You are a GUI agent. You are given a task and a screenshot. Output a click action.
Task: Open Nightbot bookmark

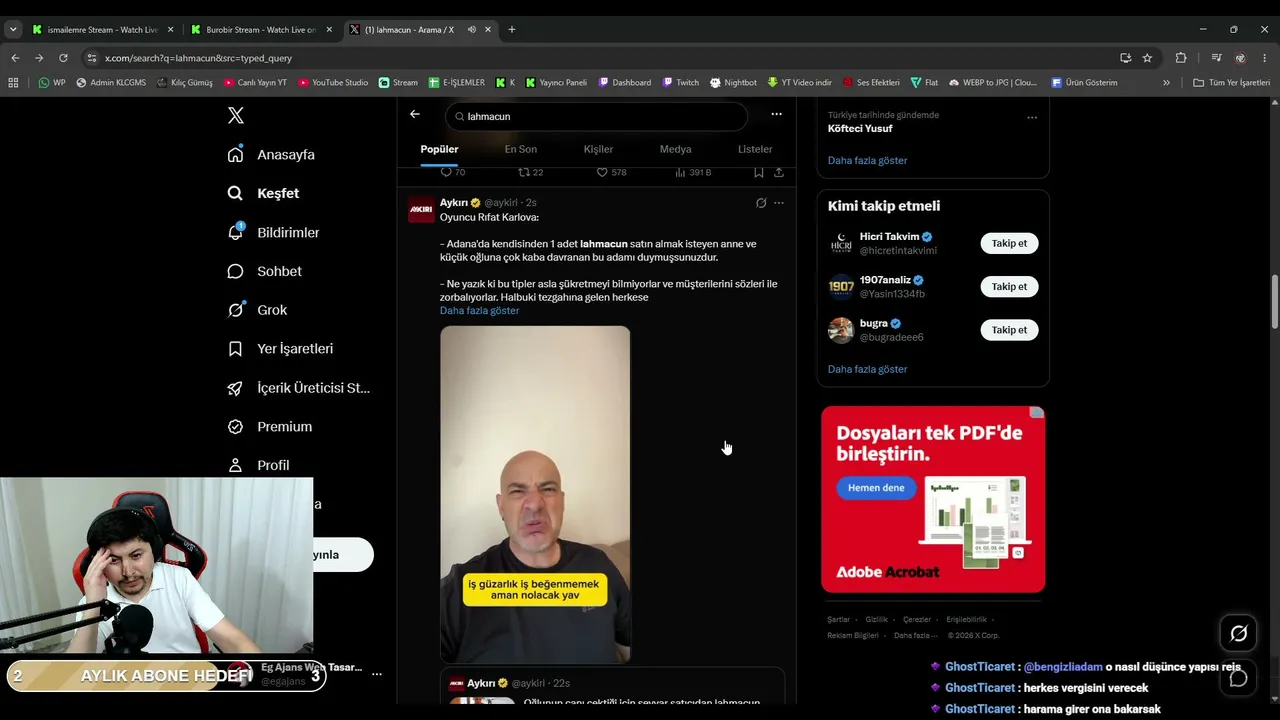pos(733,83)
